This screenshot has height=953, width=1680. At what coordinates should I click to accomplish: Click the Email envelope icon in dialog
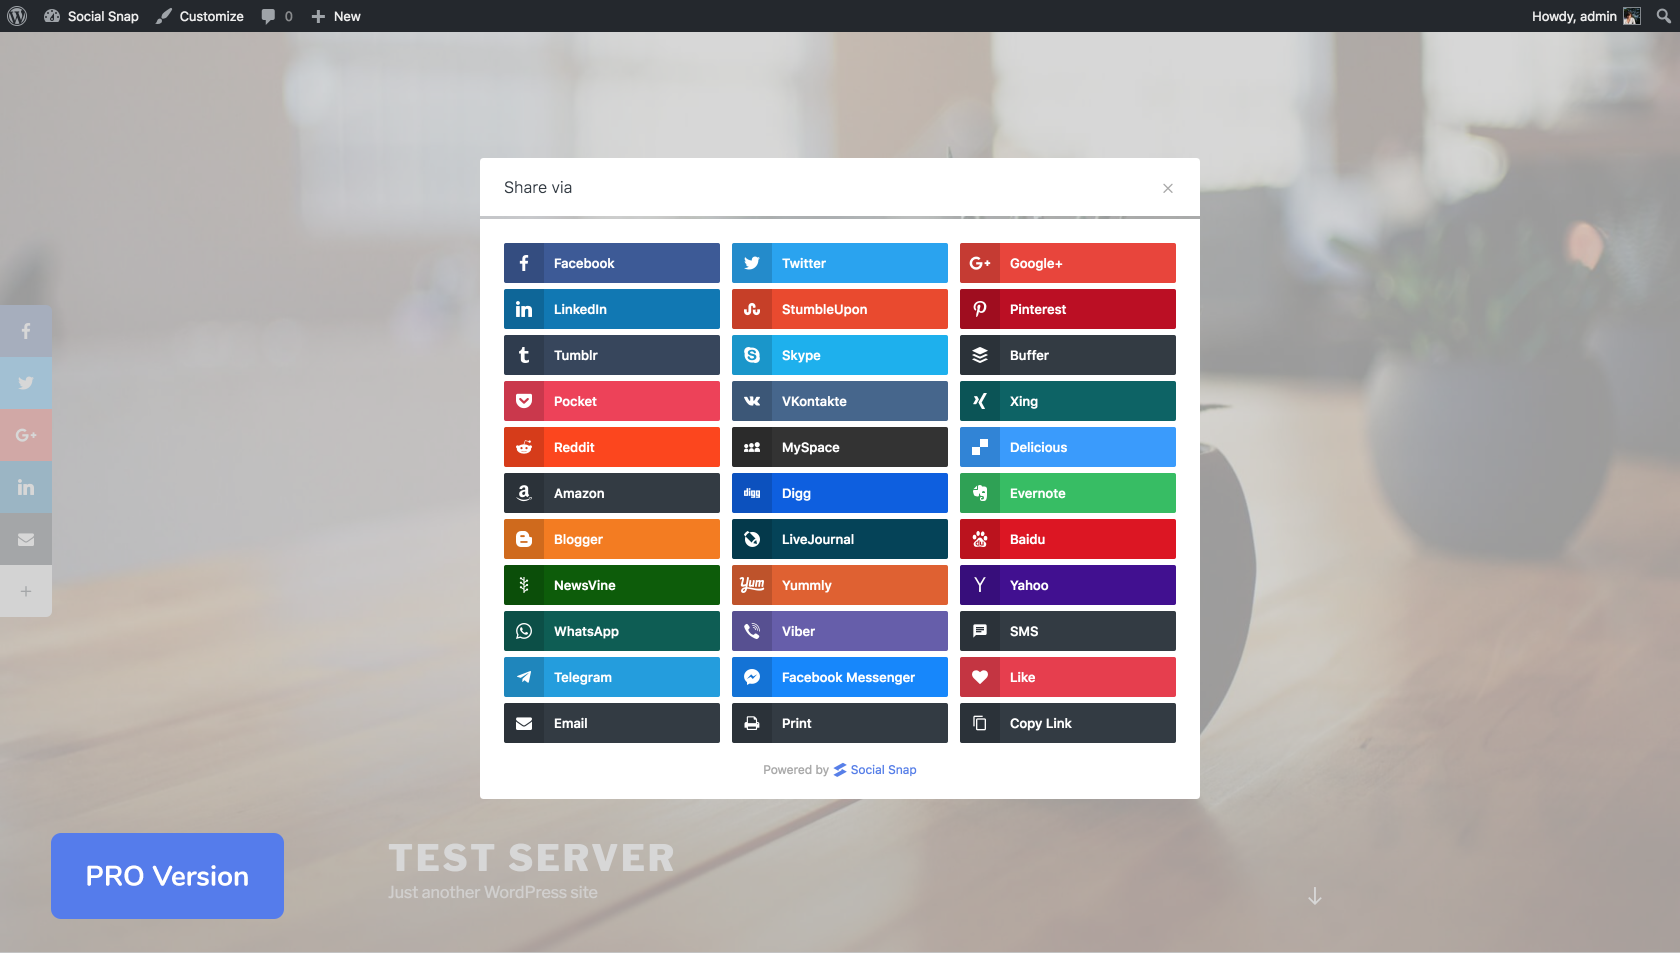tap(524, 723)
